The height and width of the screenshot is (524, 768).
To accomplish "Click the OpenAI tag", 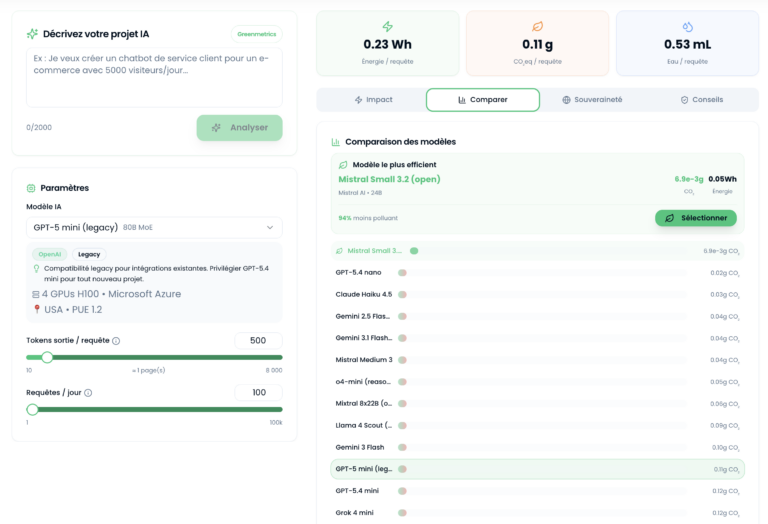I will [50, 255].
